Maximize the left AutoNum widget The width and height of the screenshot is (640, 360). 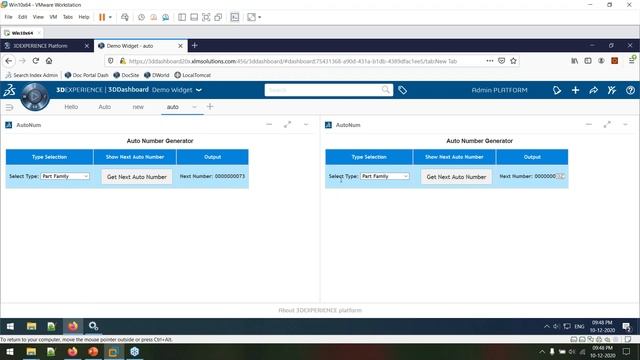click(287, 124)
